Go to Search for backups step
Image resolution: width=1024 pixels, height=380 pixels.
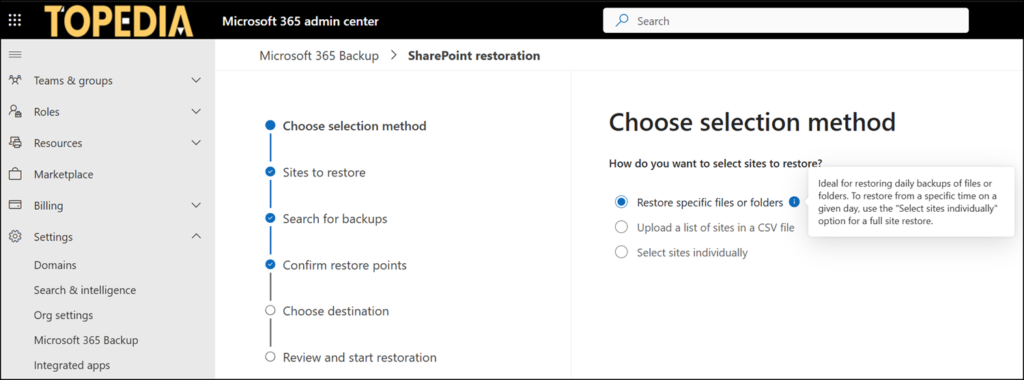[x=335, y=219]
